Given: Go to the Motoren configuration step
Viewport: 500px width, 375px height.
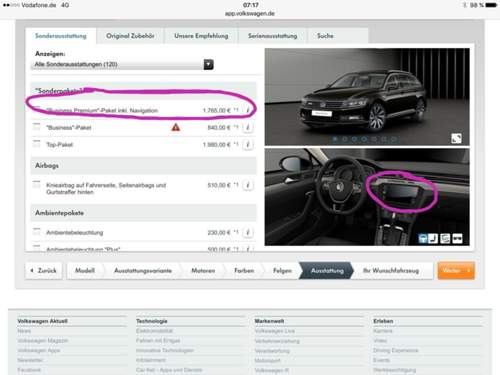Looking at the screenshot, I should coord(203,270).
